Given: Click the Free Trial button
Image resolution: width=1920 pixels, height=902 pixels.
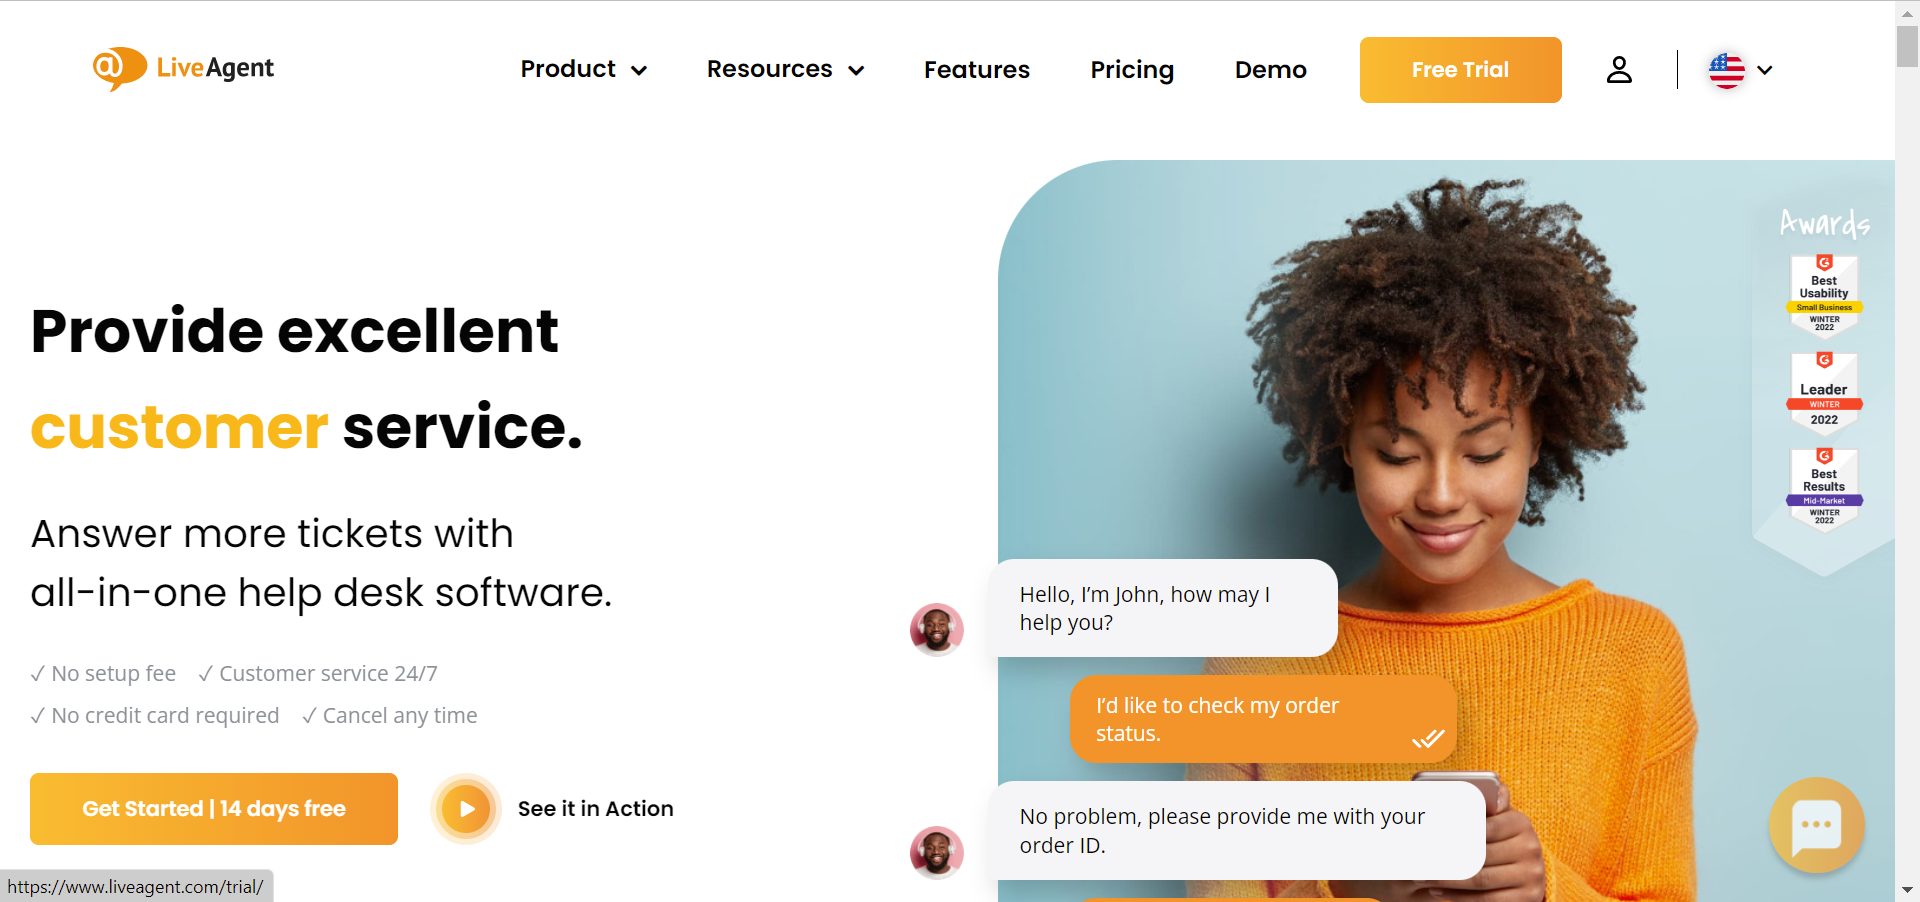Looking at the screenshot, I should click(x=1460, y=70).
